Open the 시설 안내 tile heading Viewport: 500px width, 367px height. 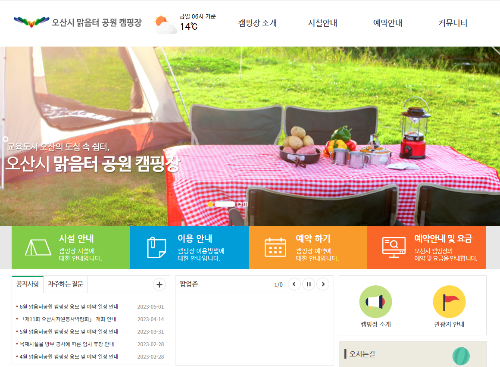pos(76,239)
